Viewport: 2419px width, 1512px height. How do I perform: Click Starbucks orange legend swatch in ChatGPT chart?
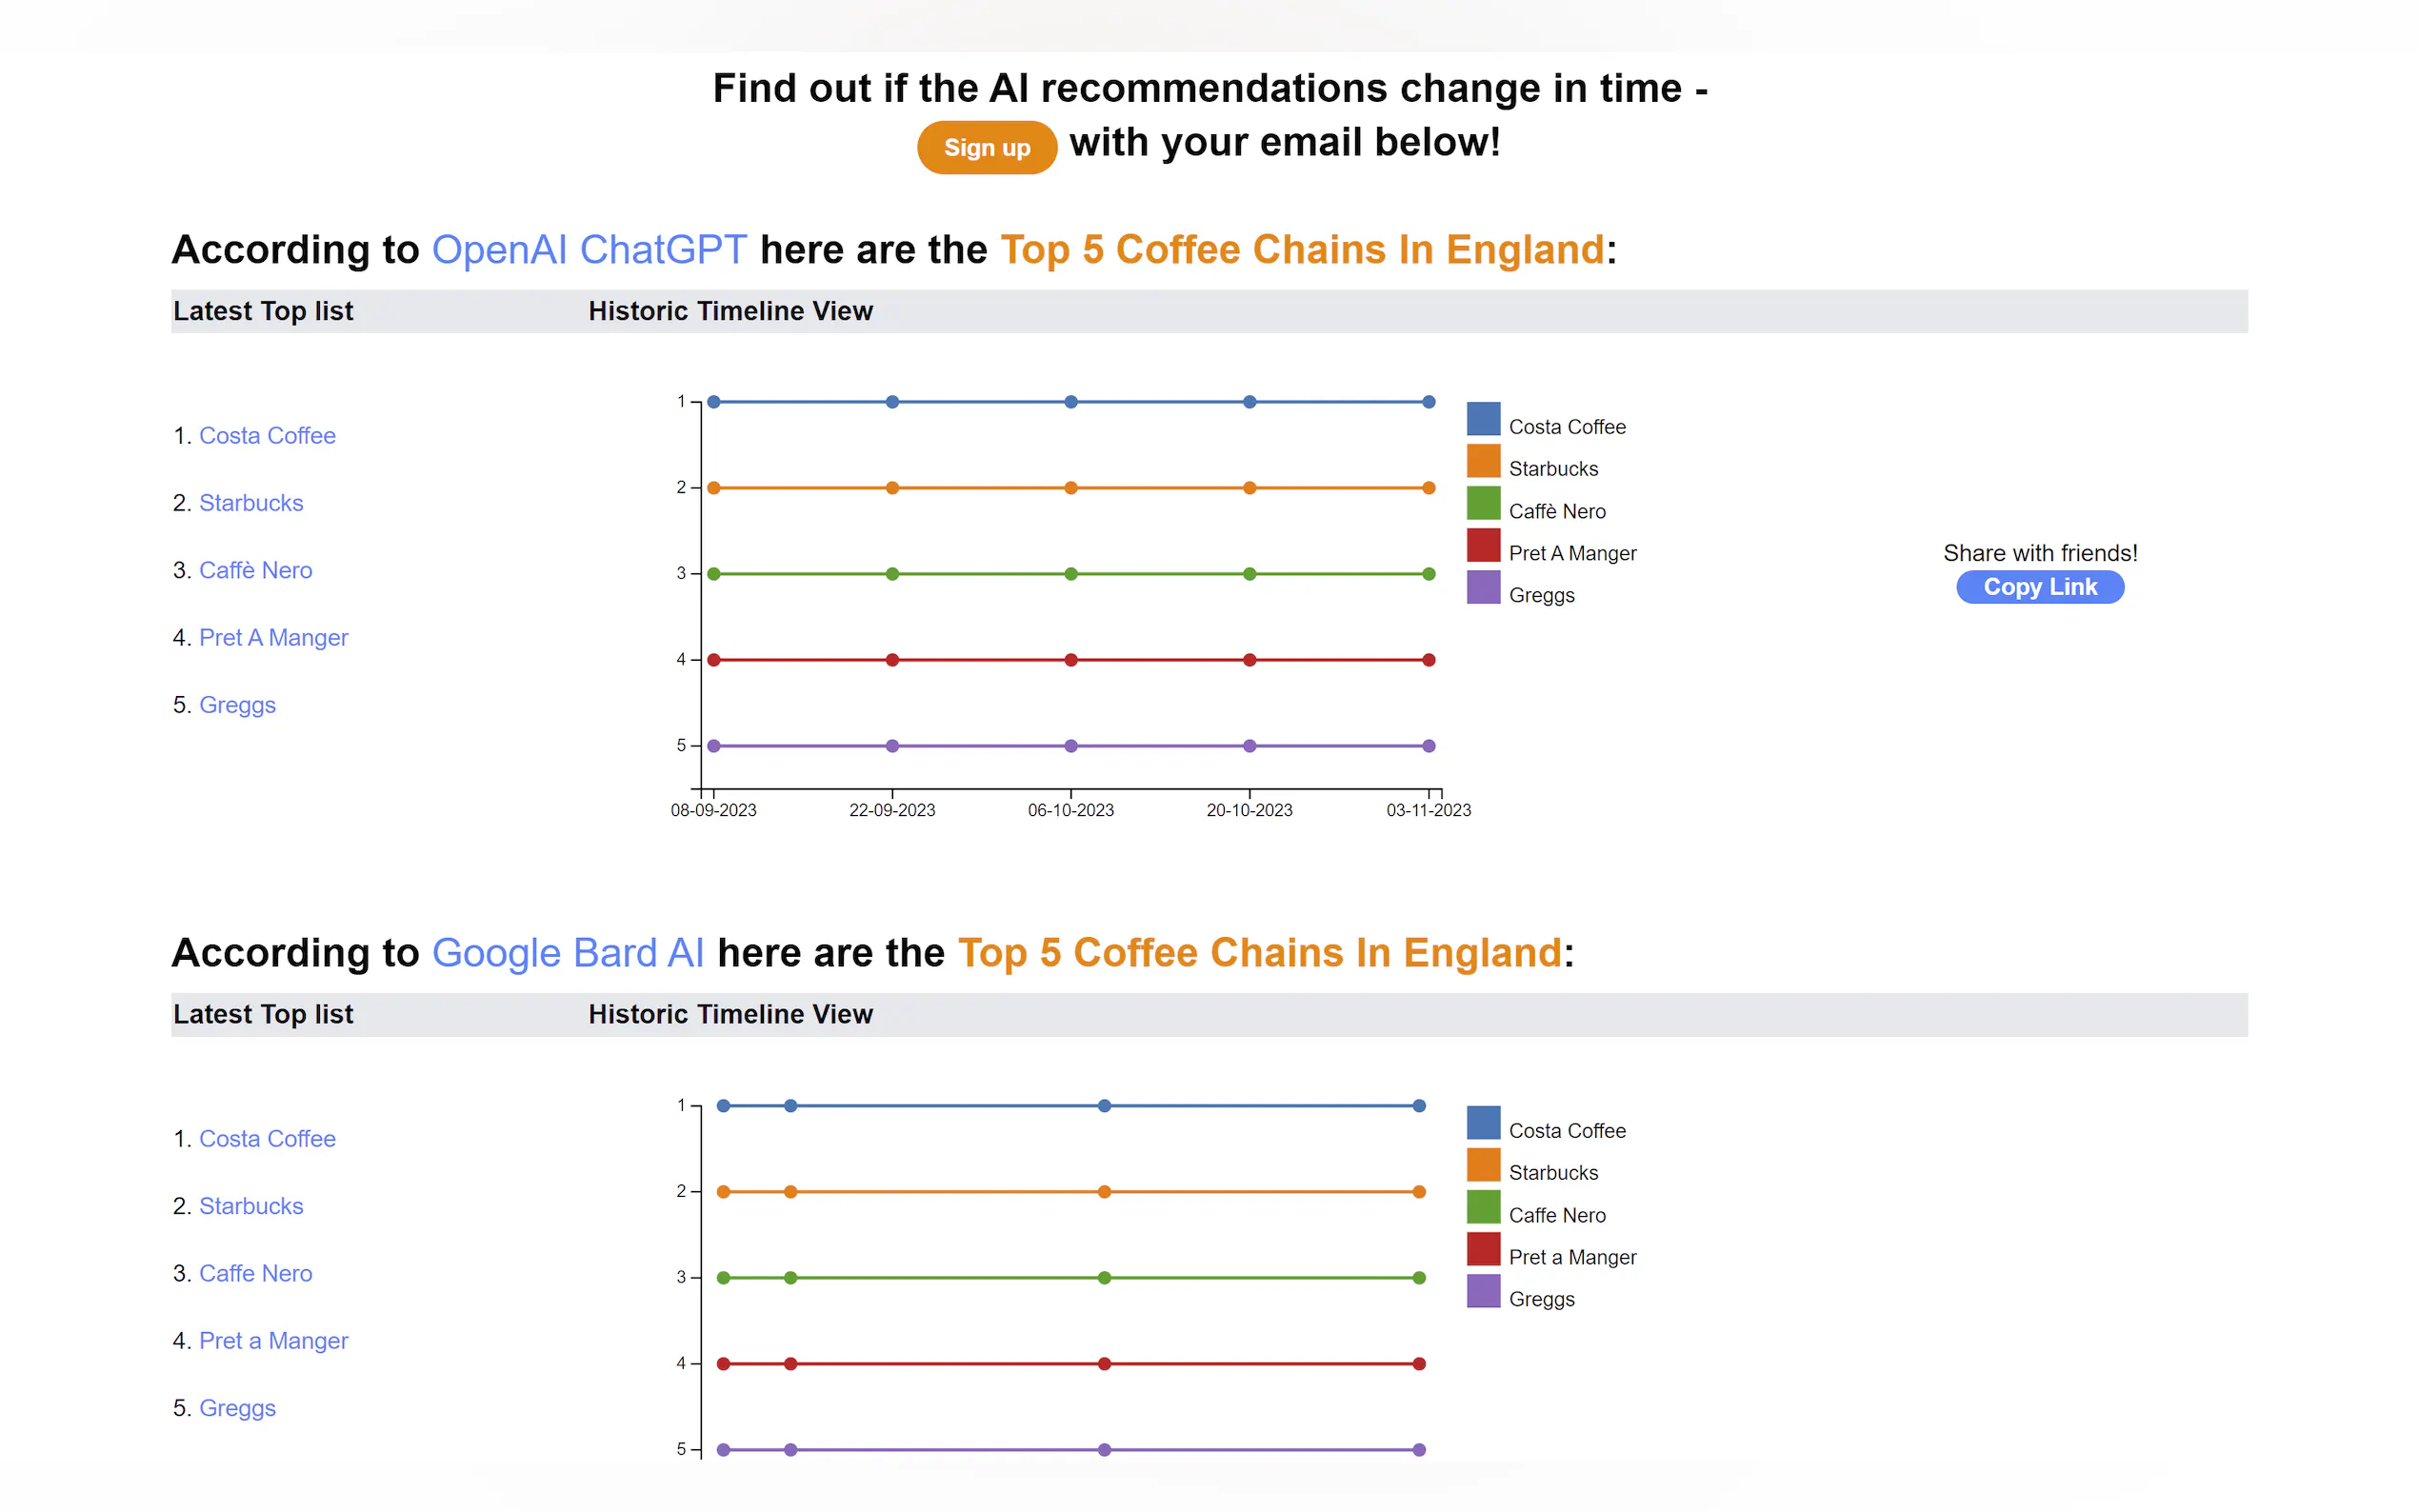[1483, 461]
